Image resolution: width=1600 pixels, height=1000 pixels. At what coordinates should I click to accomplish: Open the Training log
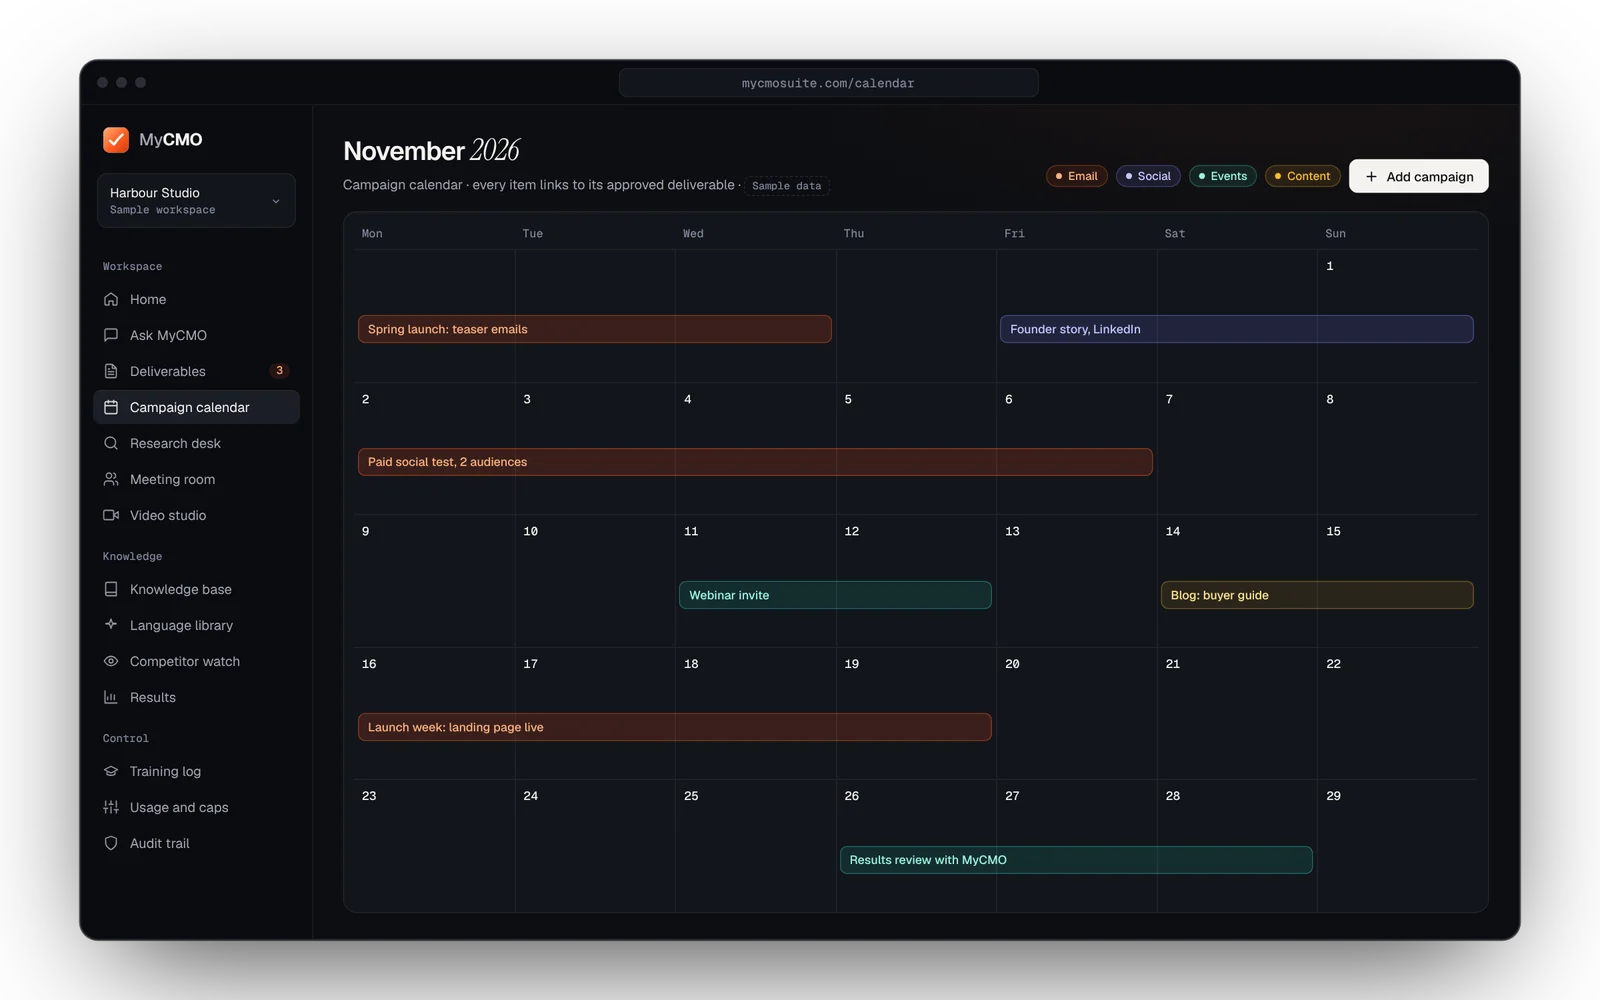tap(196, 771)
